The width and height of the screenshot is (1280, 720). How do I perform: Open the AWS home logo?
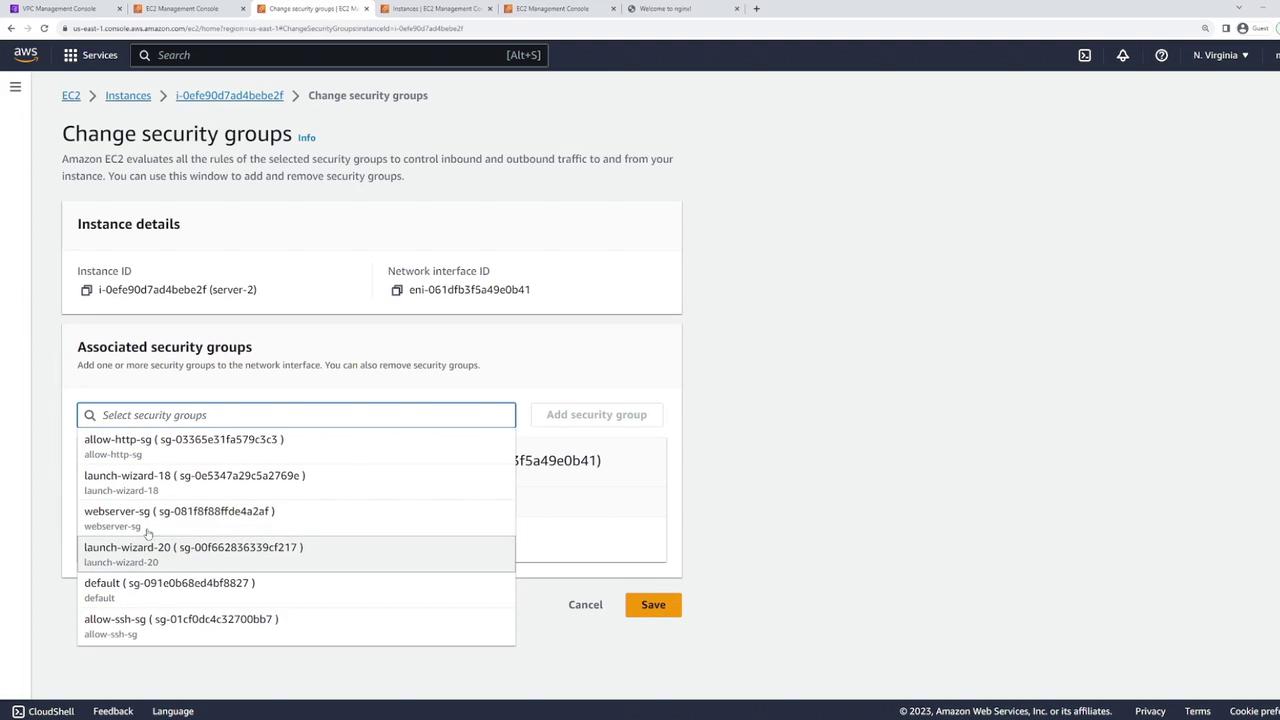25,54
